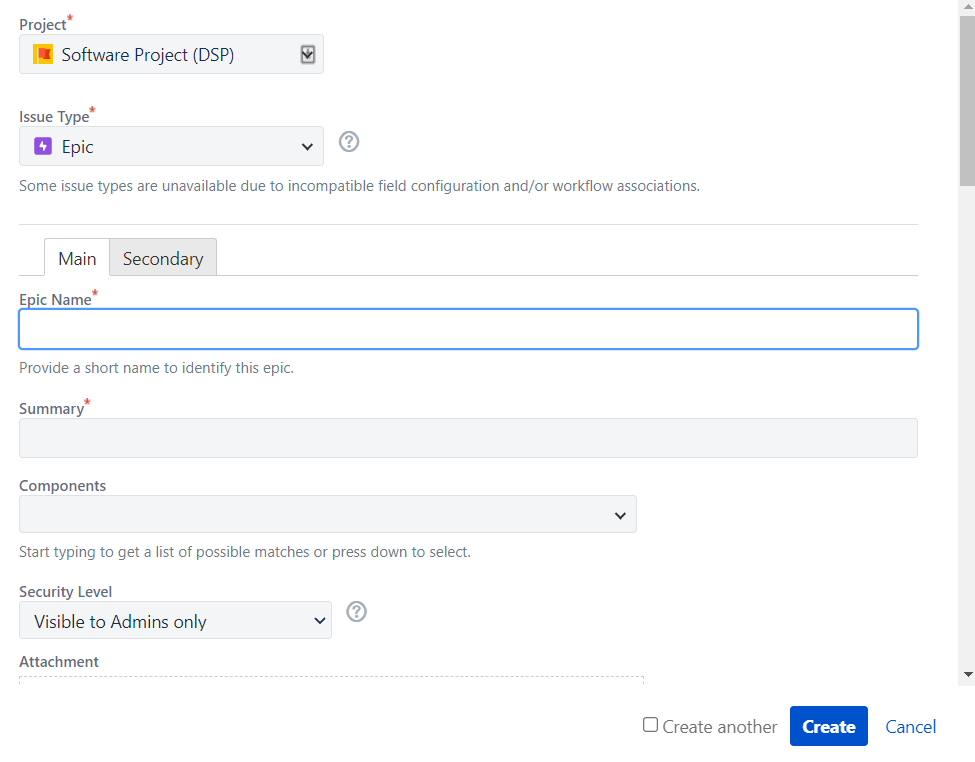This screenshot has width=975, height=762.
Task: Click the purple Epic lightning icon
Action: 43,147
